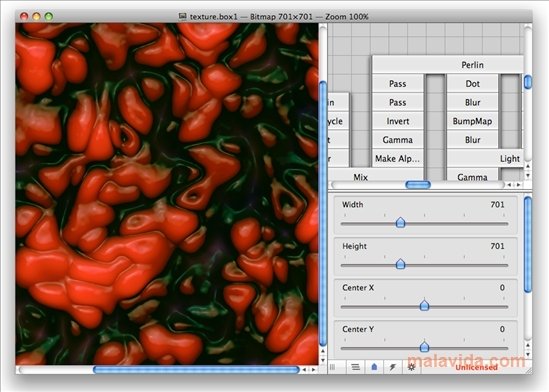Select the Mix node
Viewport: 549px width, 392px height.
point(375,175)
